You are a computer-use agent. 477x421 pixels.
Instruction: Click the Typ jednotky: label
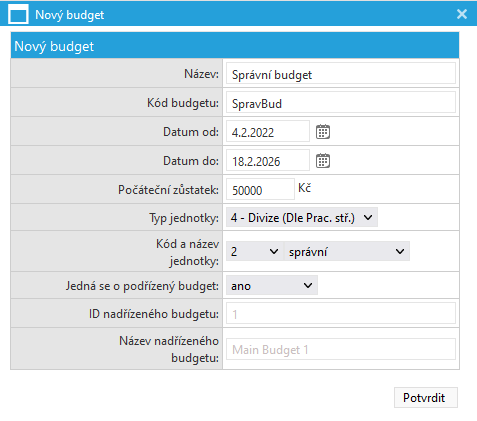[x=184, y=218]
